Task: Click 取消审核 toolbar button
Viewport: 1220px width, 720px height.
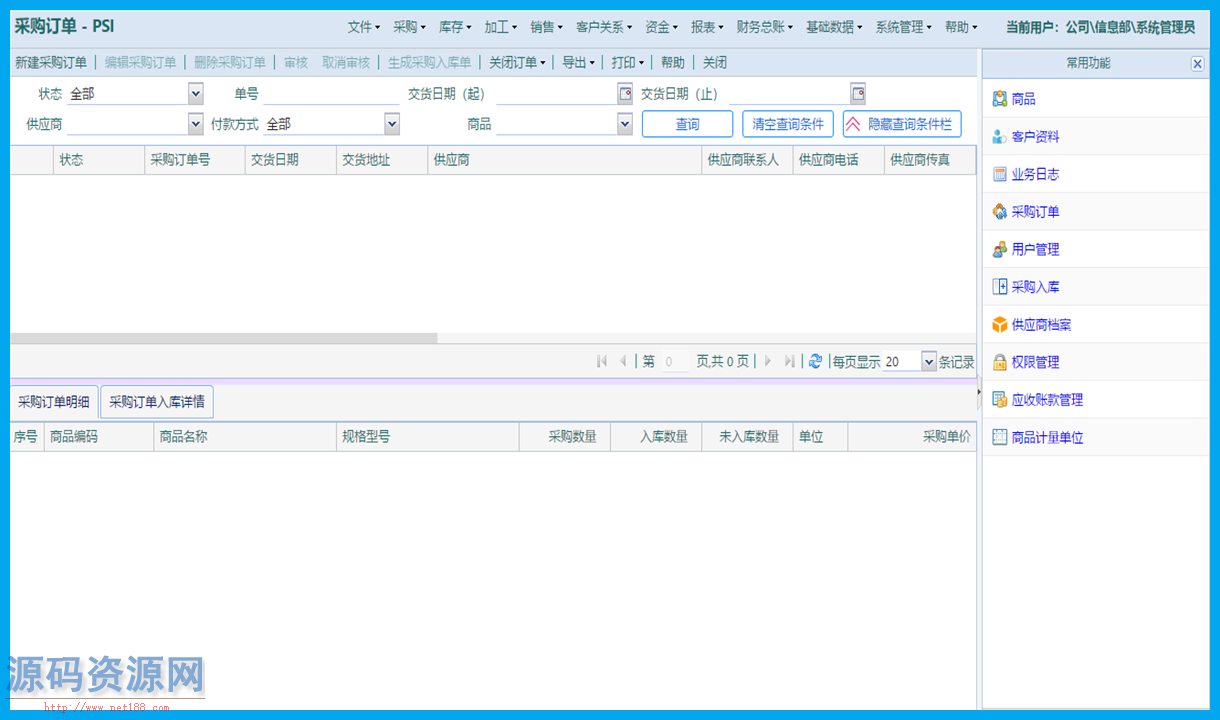Action: (346, 63)
